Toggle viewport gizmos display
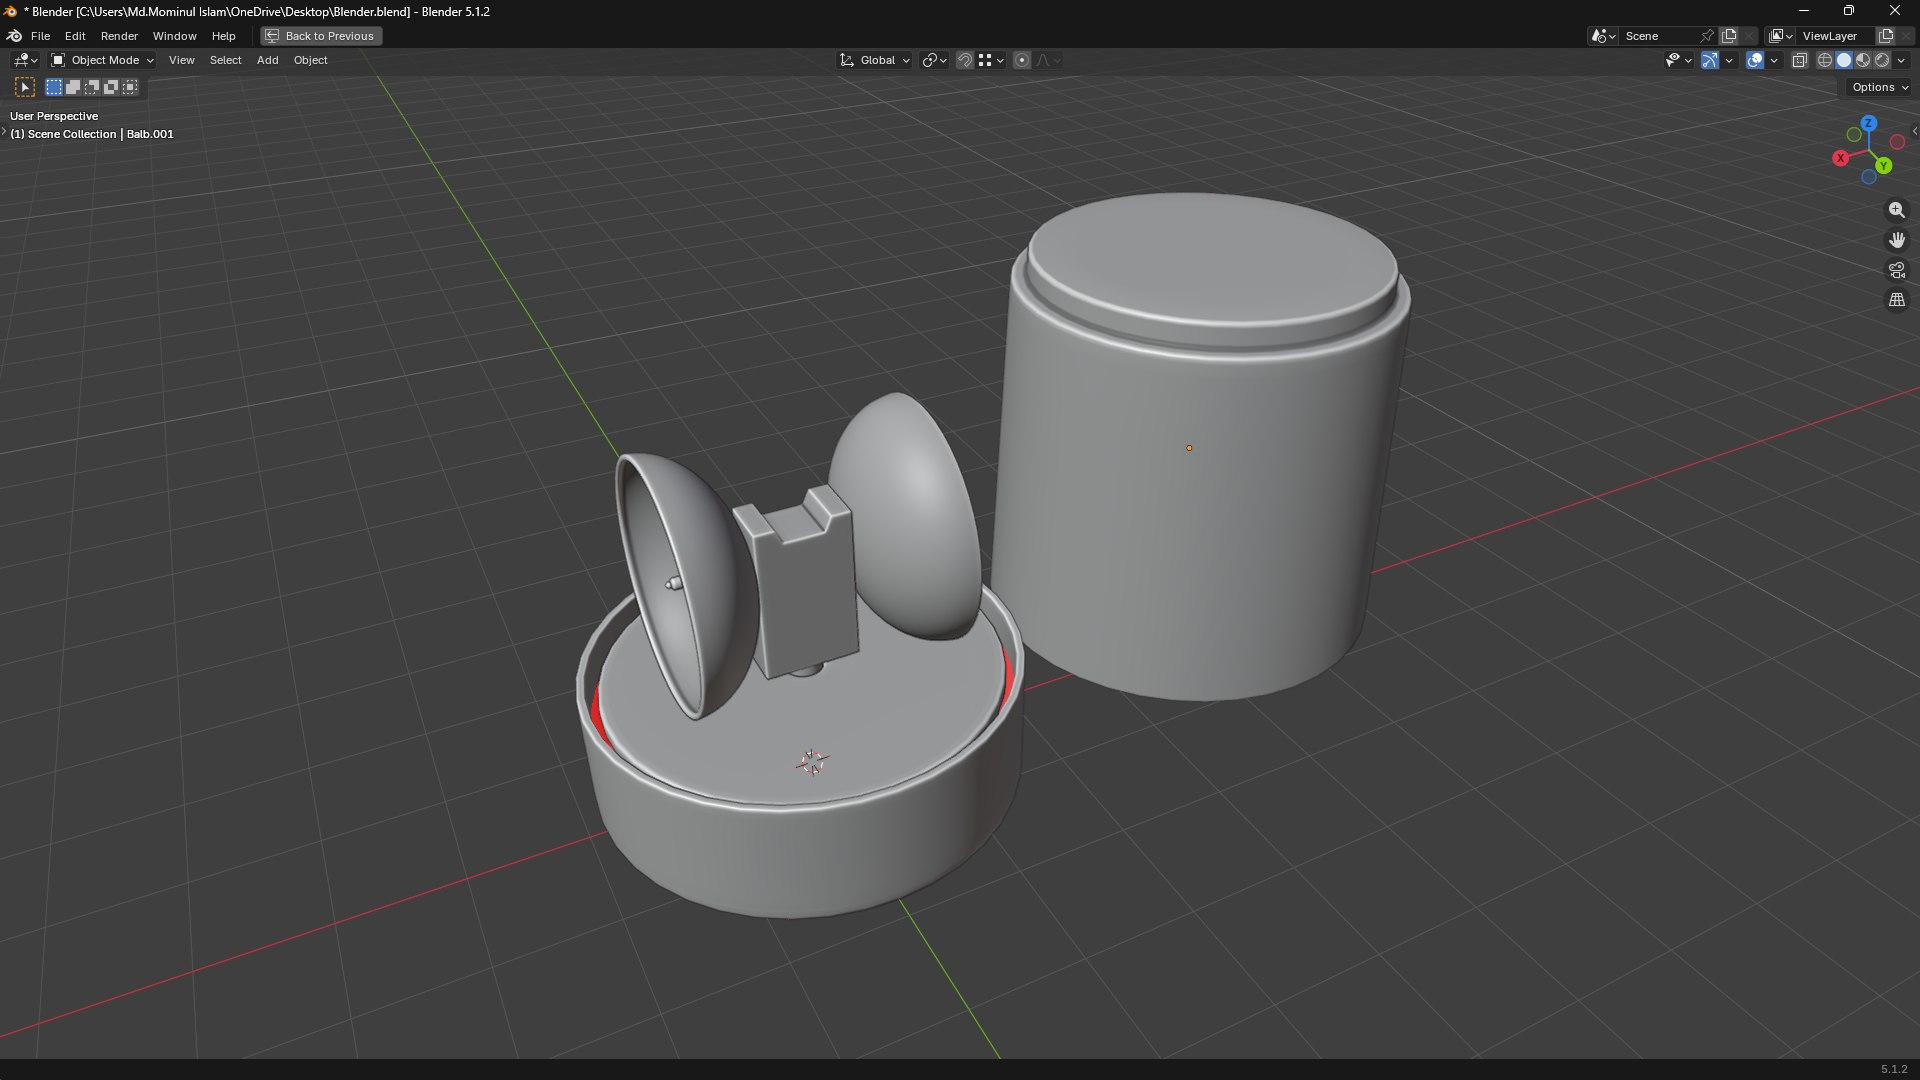The width and height of the screenshot is (1920, 1080). pyautogui.click(x=1710, y=60)
